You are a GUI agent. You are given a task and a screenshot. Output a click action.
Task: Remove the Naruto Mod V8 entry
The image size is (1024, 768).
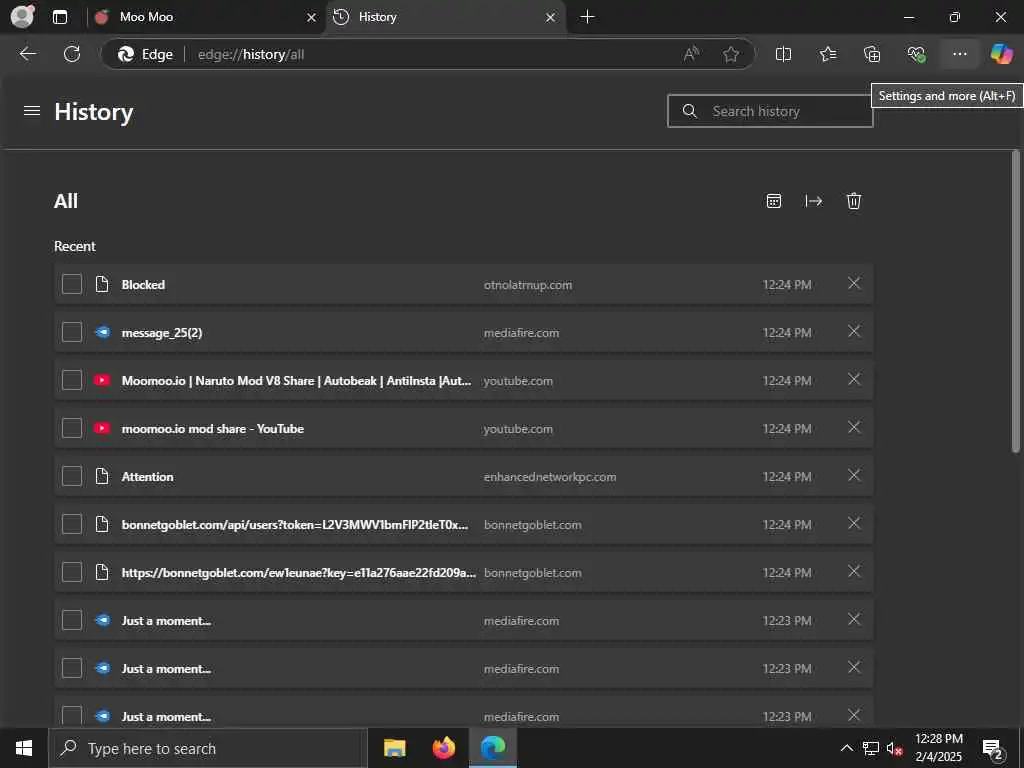click(854, 379)
